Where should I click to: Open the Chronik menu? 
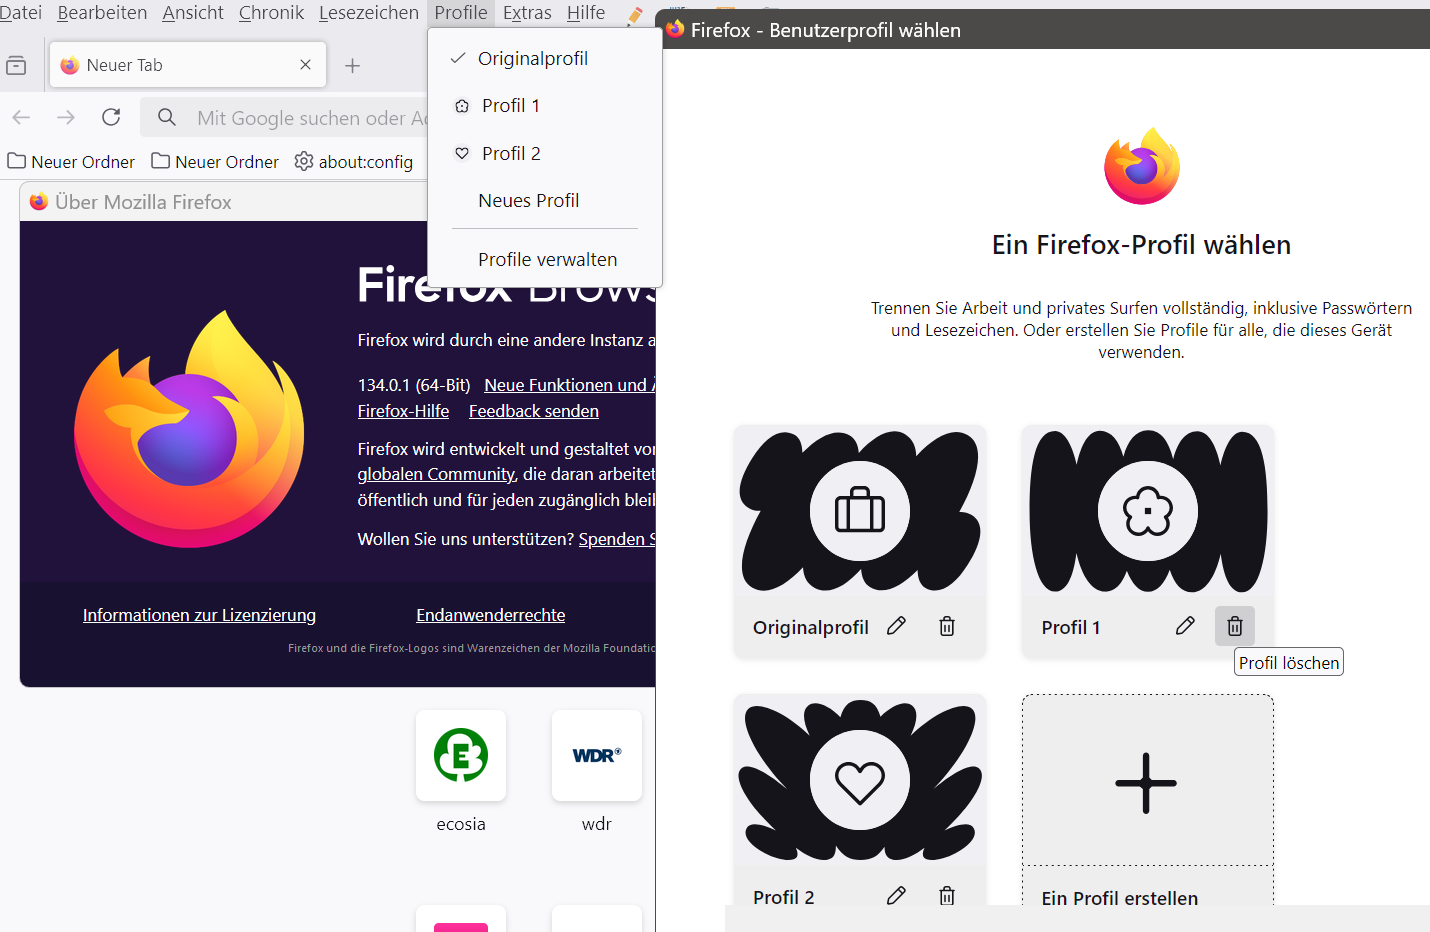pos(271,12)
